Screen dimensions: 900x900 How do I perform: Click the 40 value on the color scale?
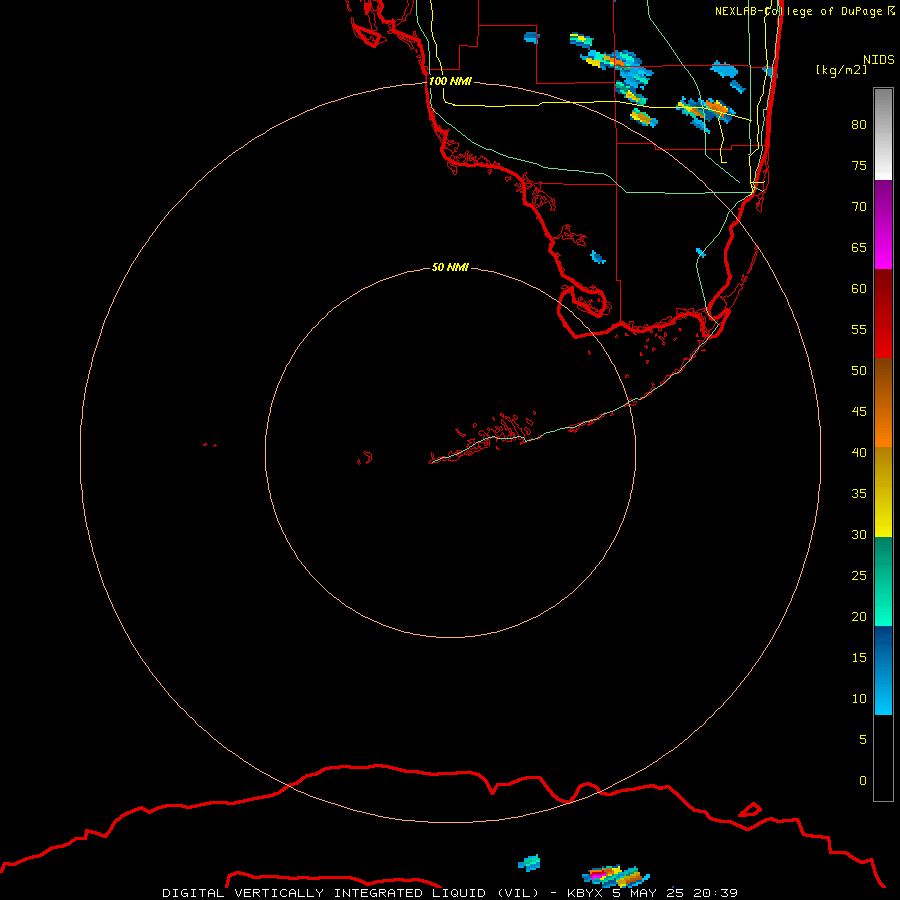[x=859, y=452]
